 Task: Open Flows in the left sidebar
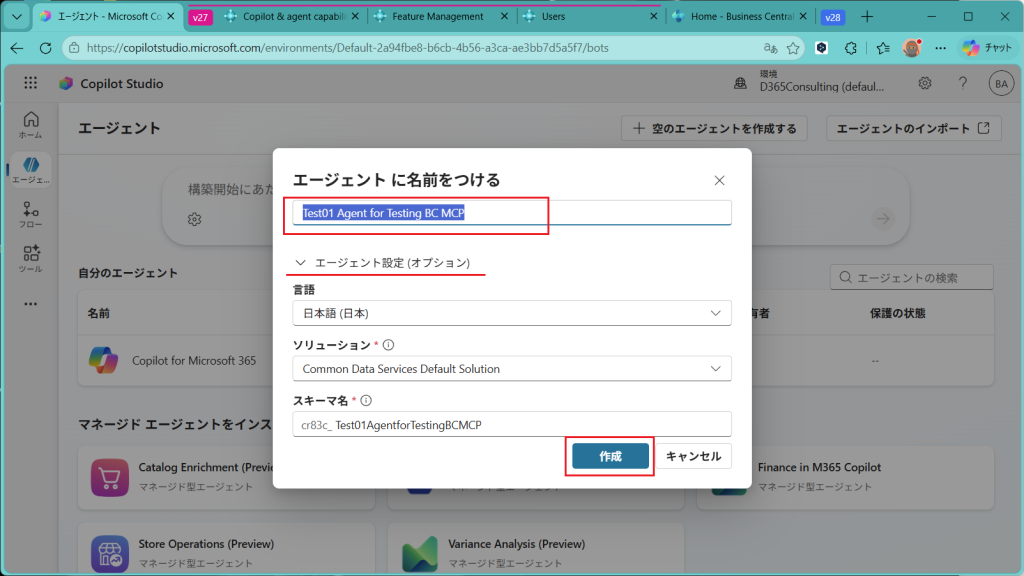(31, 215)
